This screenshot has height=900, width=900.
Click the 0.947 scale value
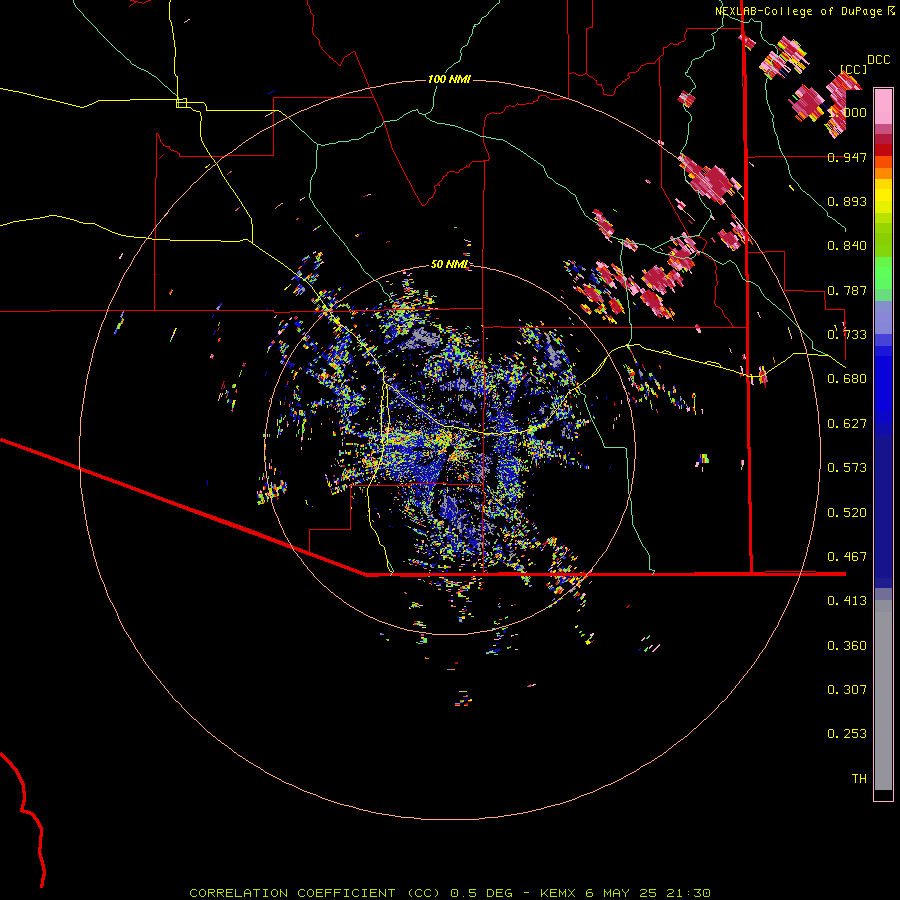[x=847, y=157]
